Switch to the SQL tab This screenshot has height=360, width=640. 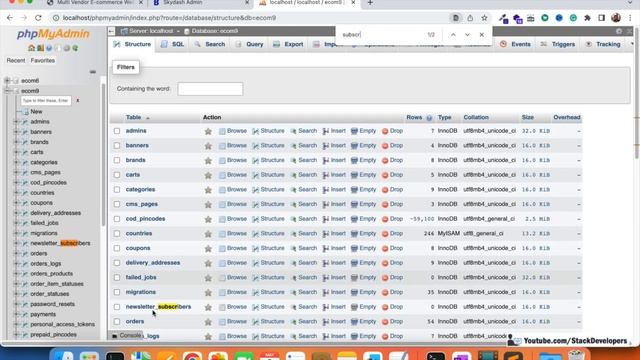(172, 44)
